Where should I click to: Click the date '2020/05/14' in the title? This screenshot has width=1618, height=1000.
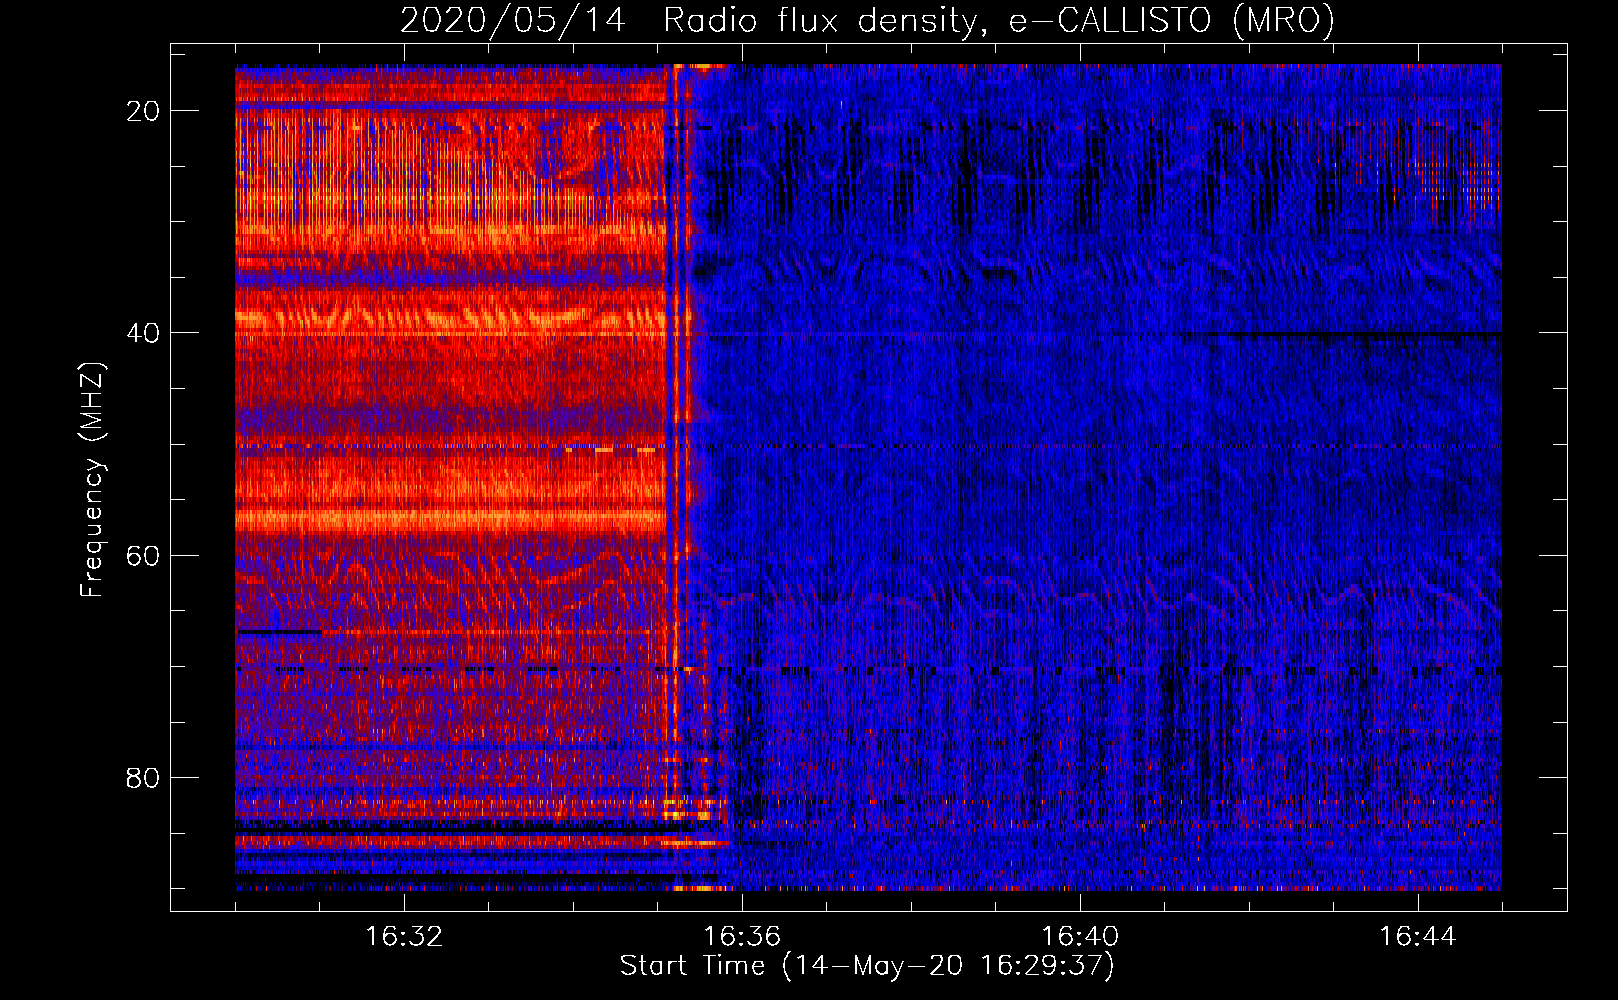coord(513,21)
